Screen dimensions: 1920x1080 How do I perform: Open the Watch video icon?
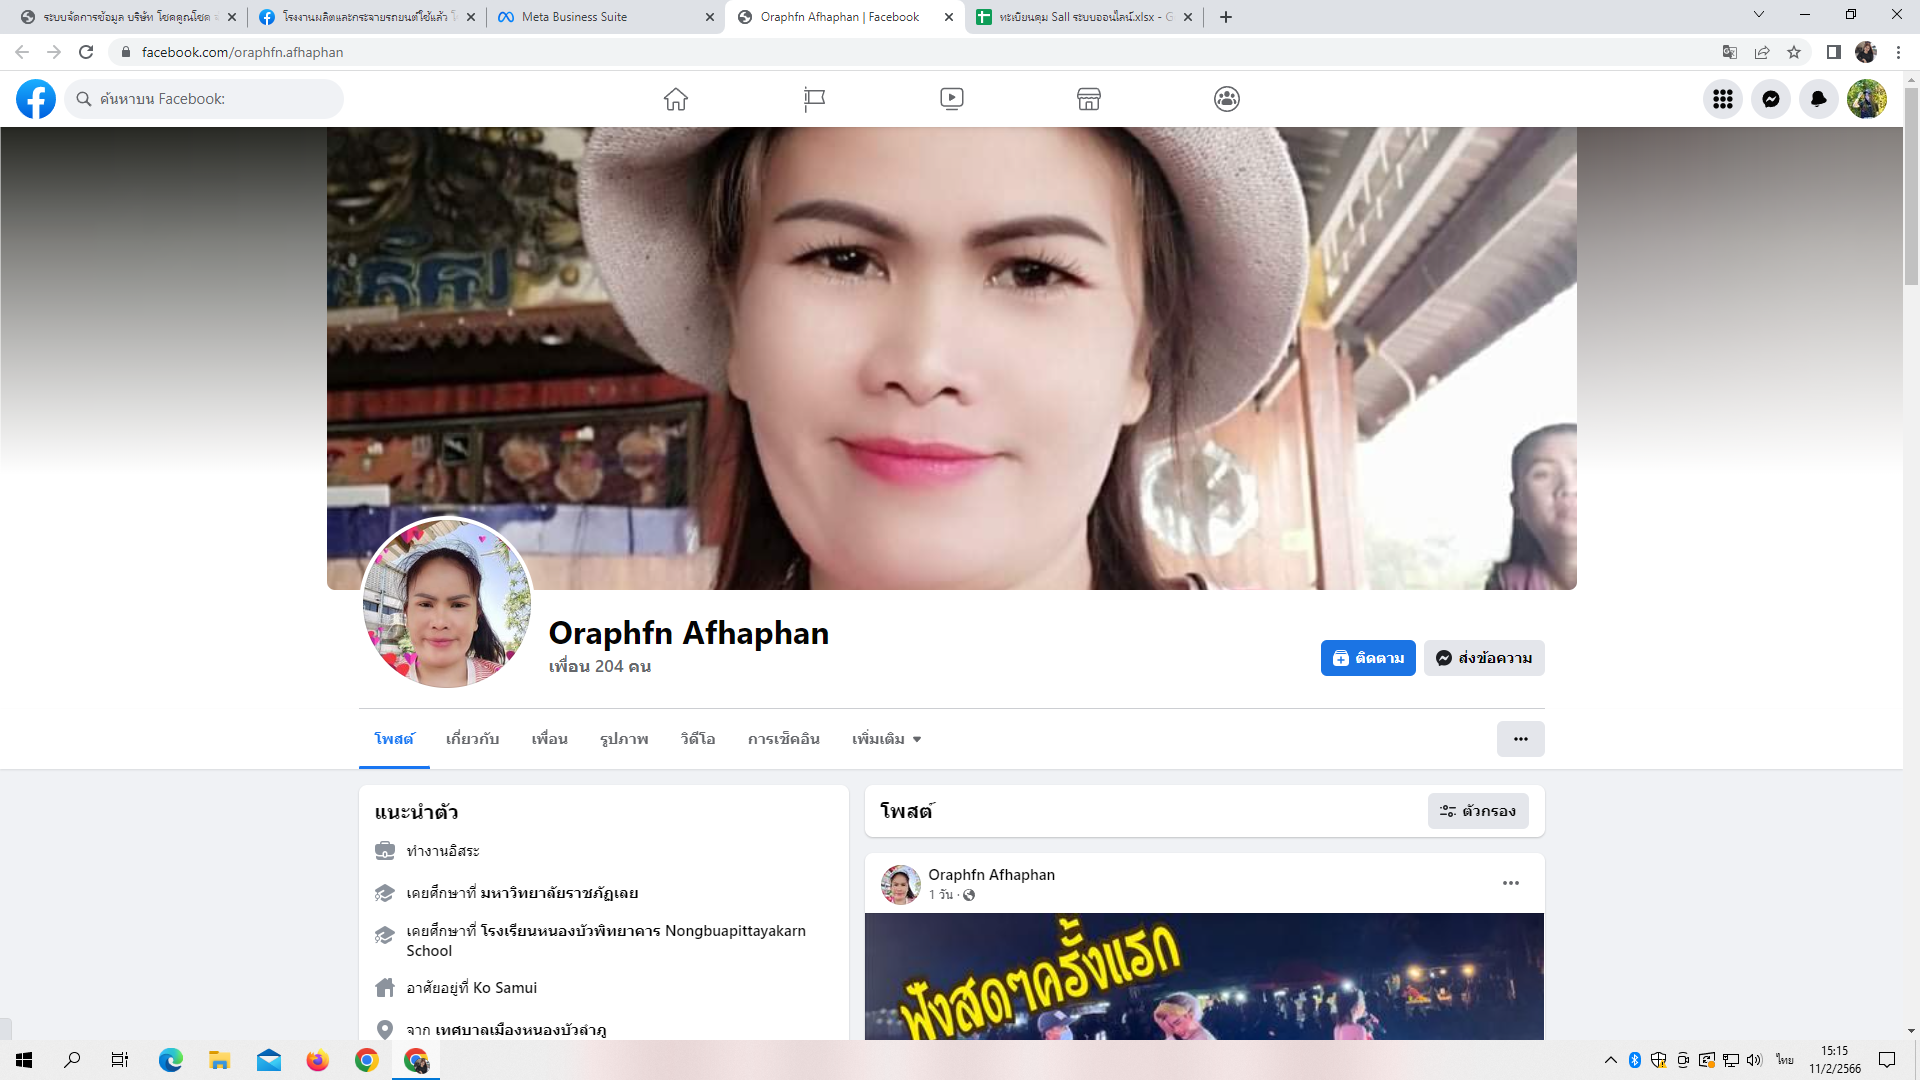[951, 99]
